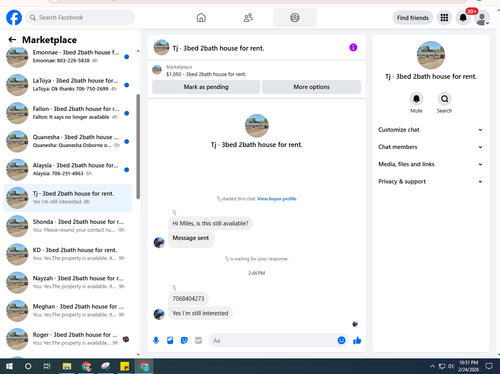Select Tj conversation in the list
This screenshot has width=500, height=374.
coord(68,198)
